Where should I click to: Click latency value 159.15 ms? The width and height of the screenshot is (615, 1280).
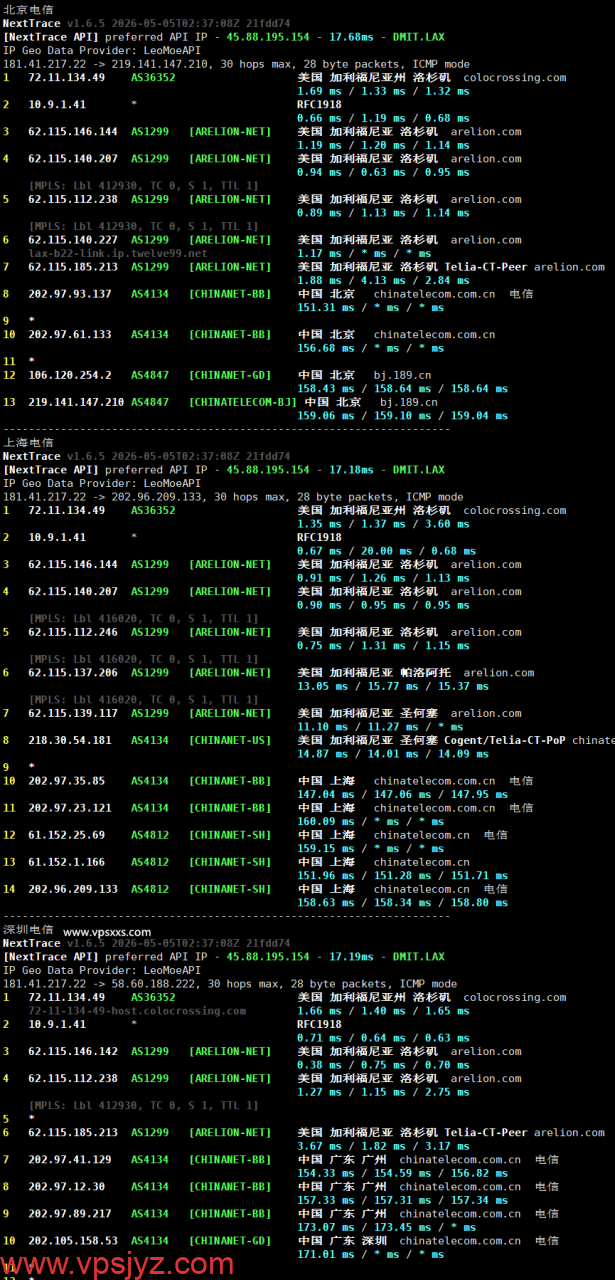click(326, 848)
